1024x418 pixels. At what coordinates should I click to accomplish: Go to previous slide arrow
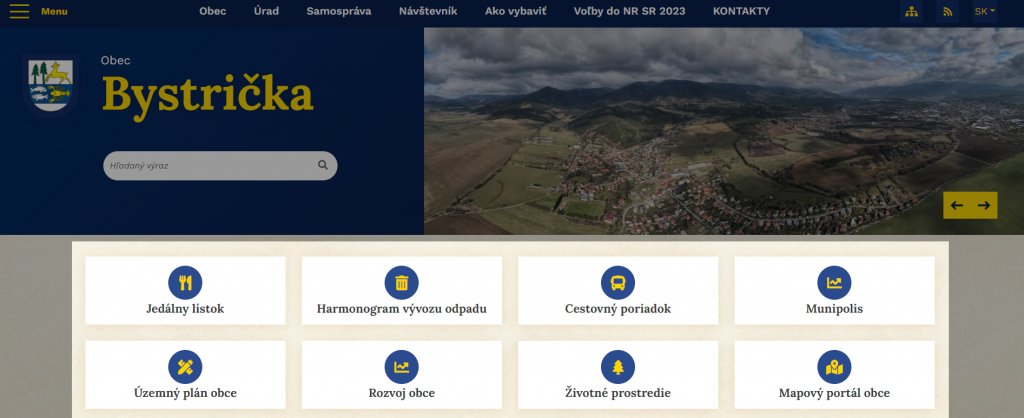(x=957, y=206)
